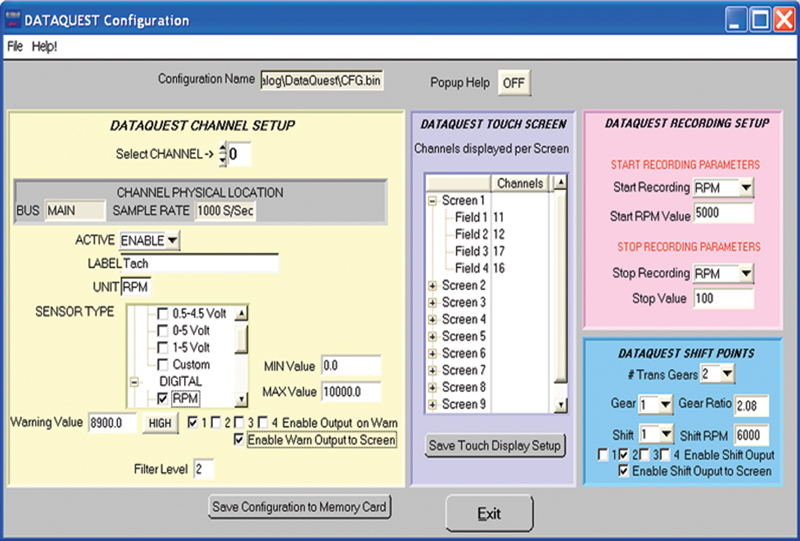Click the Select CHANNEL number field
This screenshot has width=800, height=541.
coord(239,154)
